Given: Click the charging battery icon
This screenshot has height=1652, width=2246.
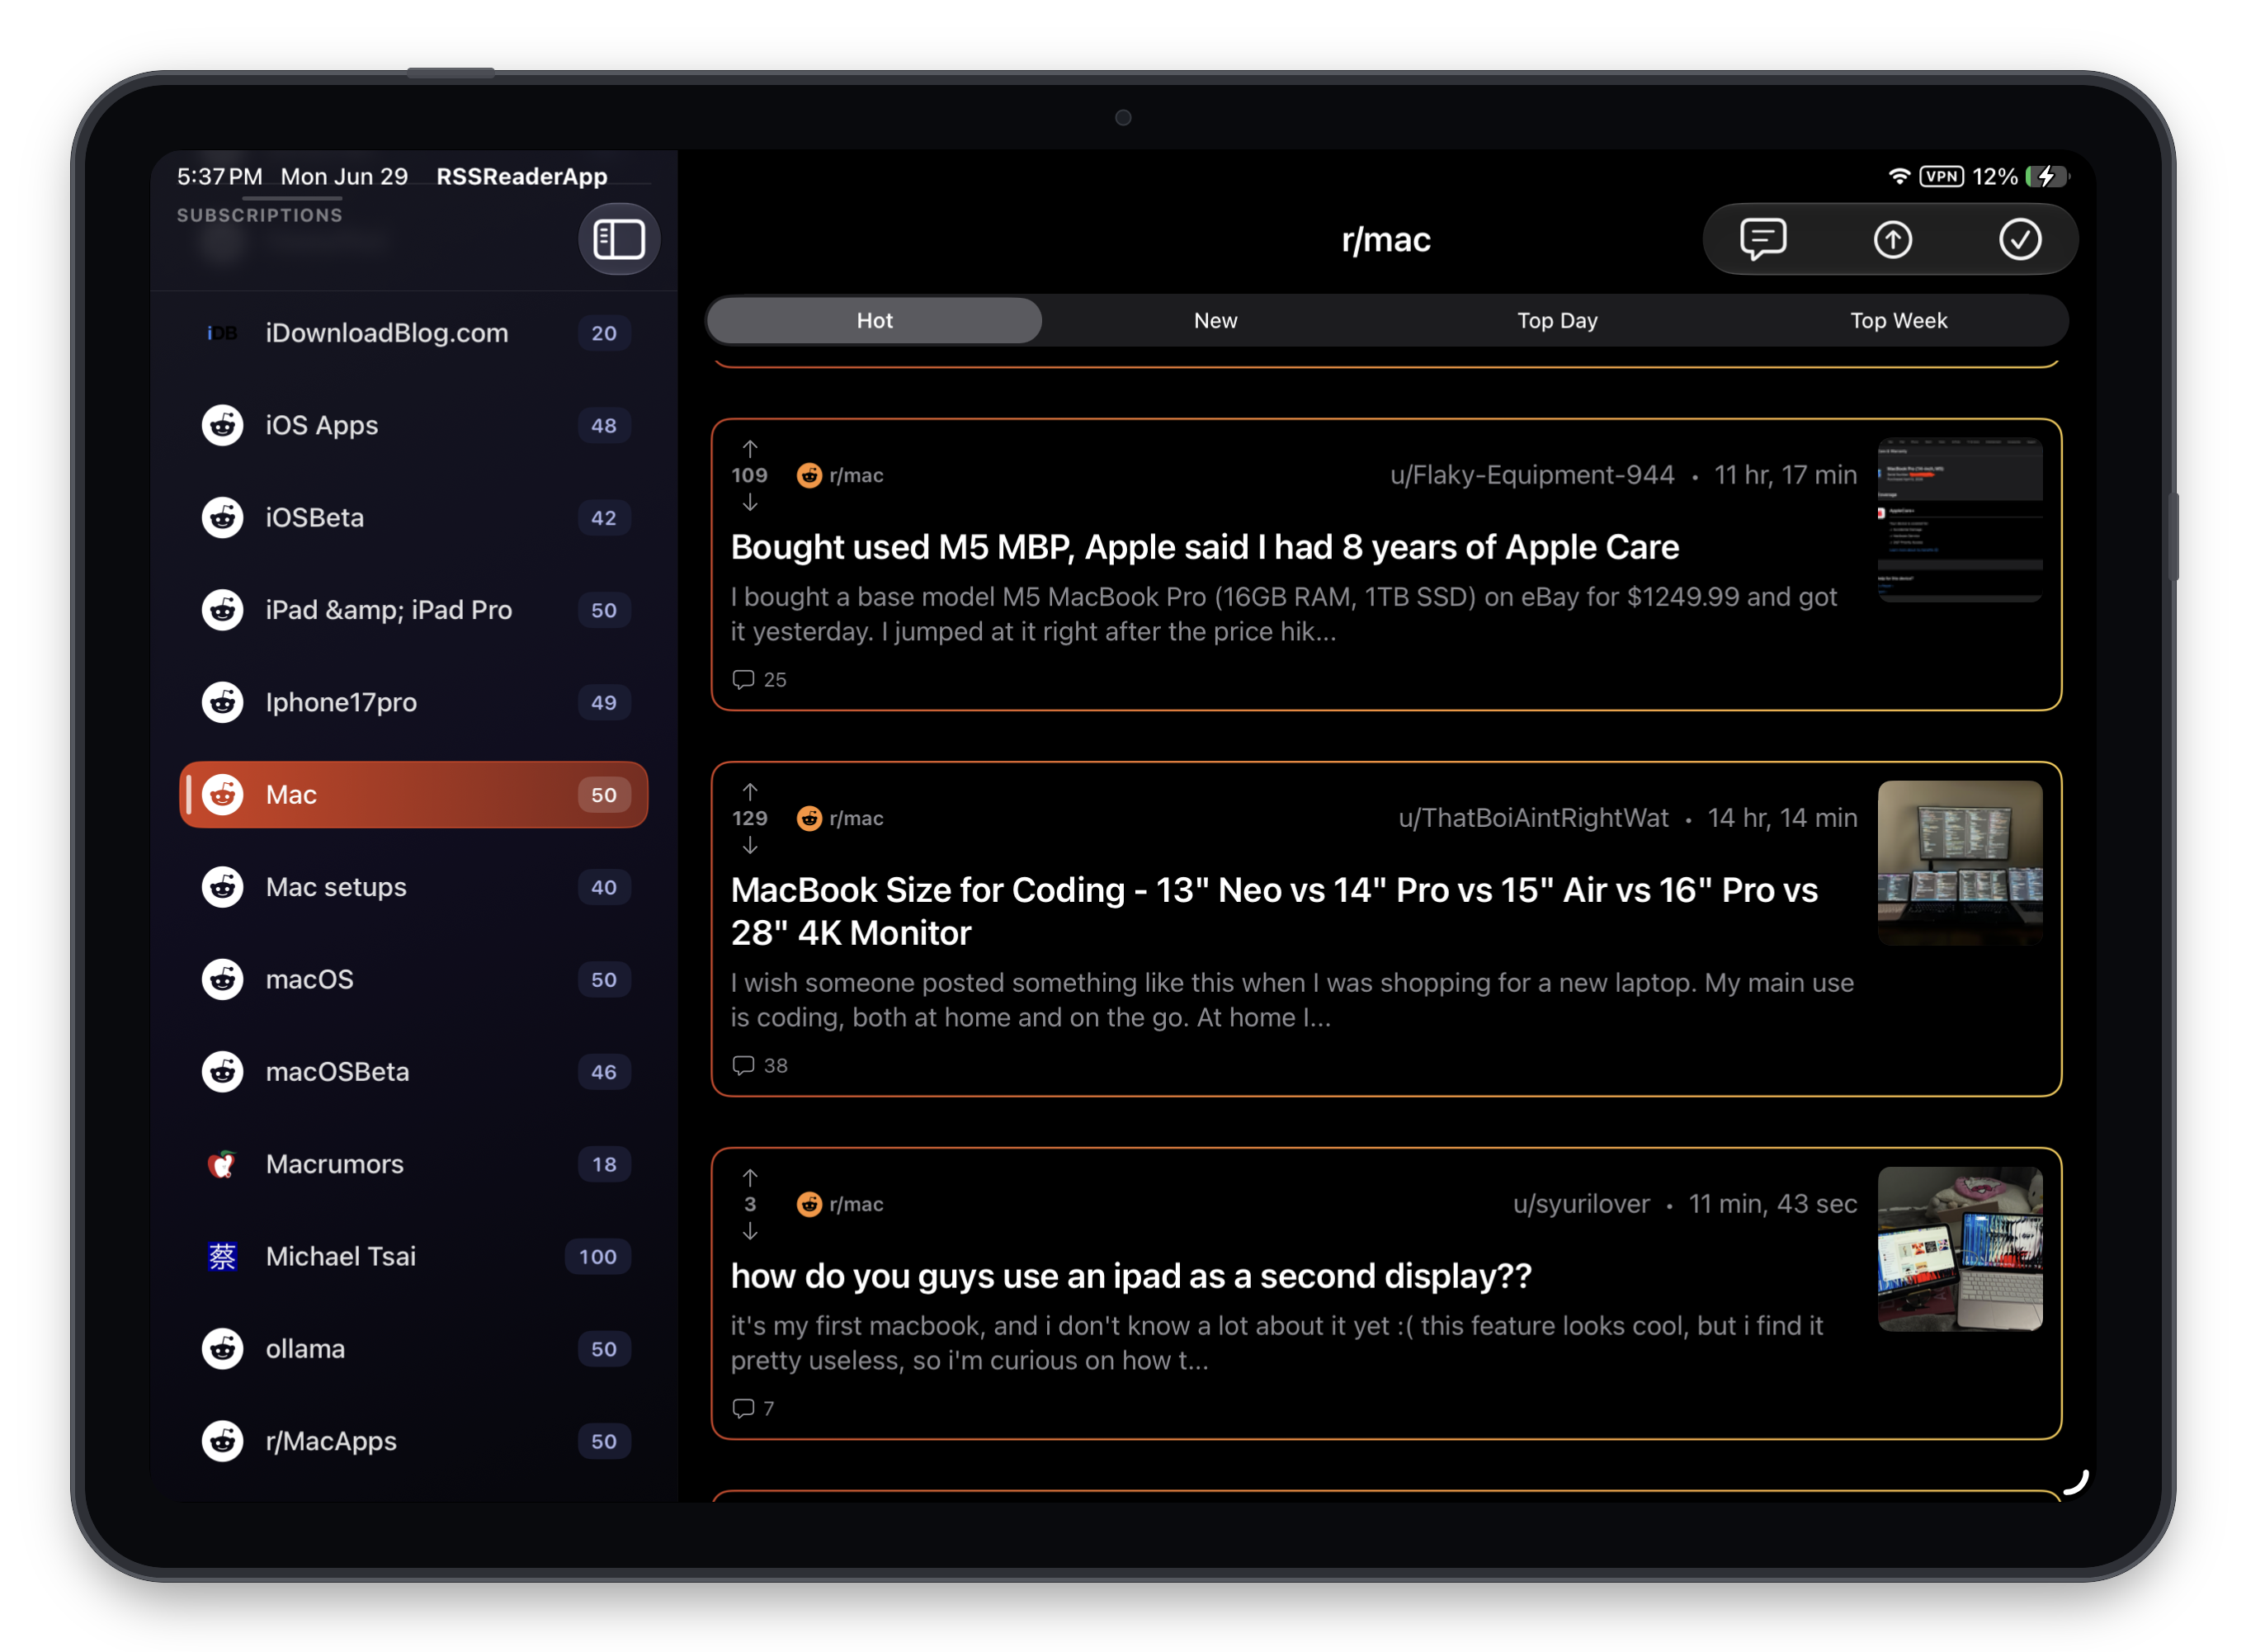Looking at the screenshot, I should tap(2046, 176).
